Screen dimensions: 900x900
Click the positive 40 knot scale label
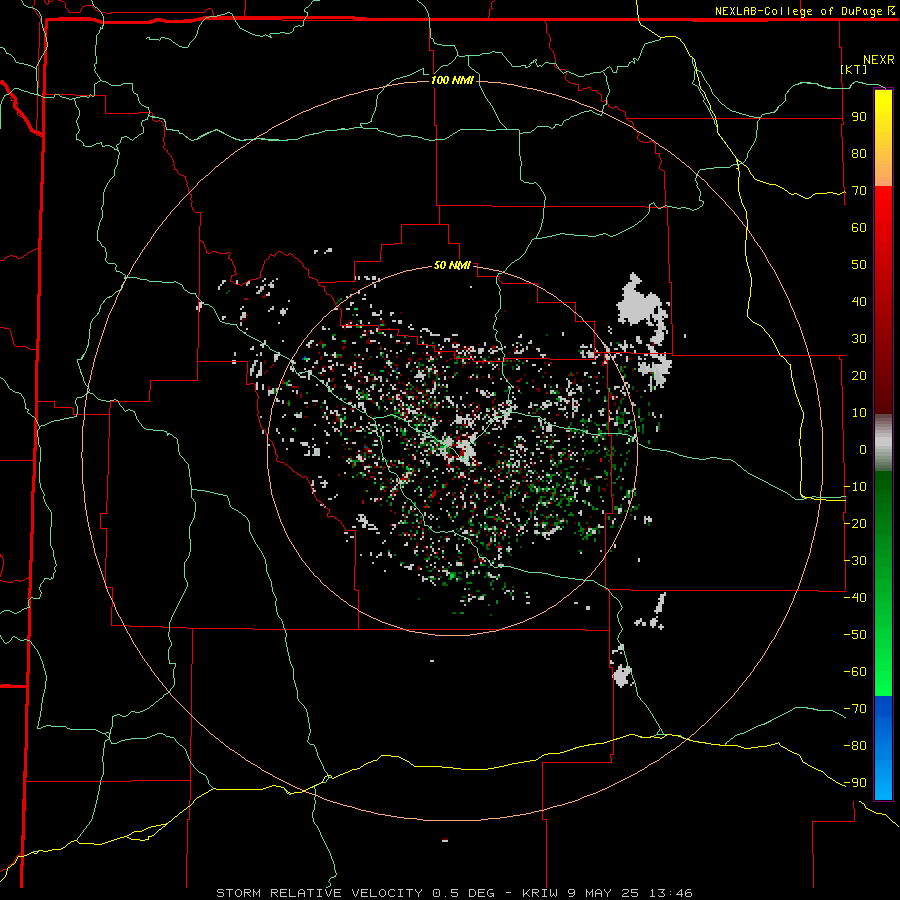tap(859, 302)
